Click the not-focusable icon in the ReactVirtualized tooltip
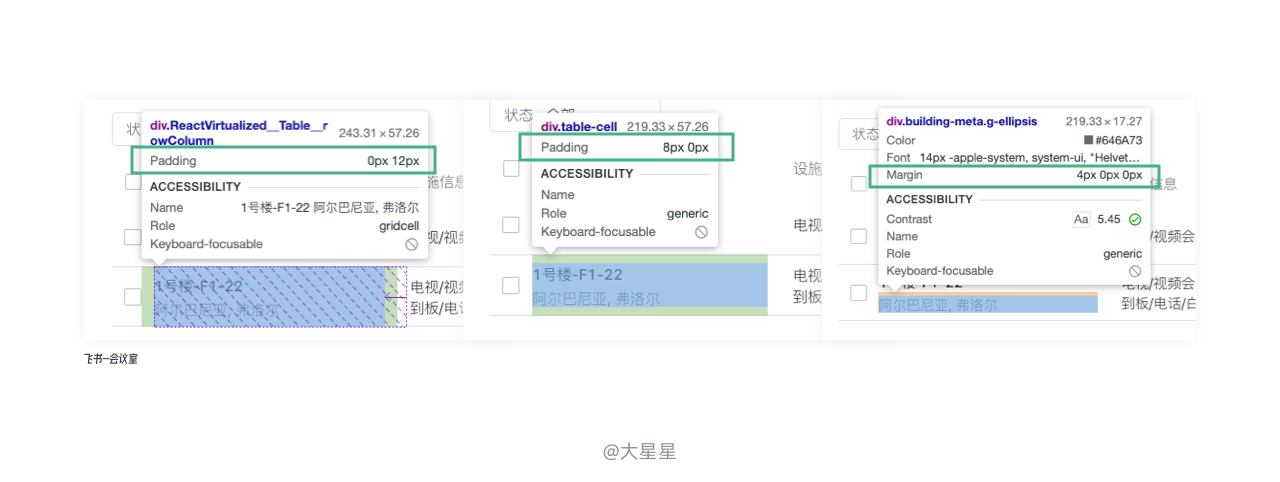The height and width of the screenshot is (482, 1280). (411, 244)
